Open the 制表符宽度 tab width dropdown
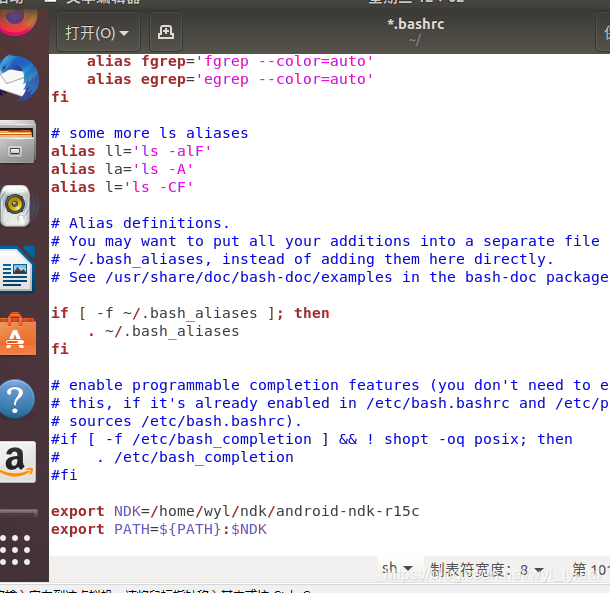Screen dimensions: 610x593 coord(487,570)
